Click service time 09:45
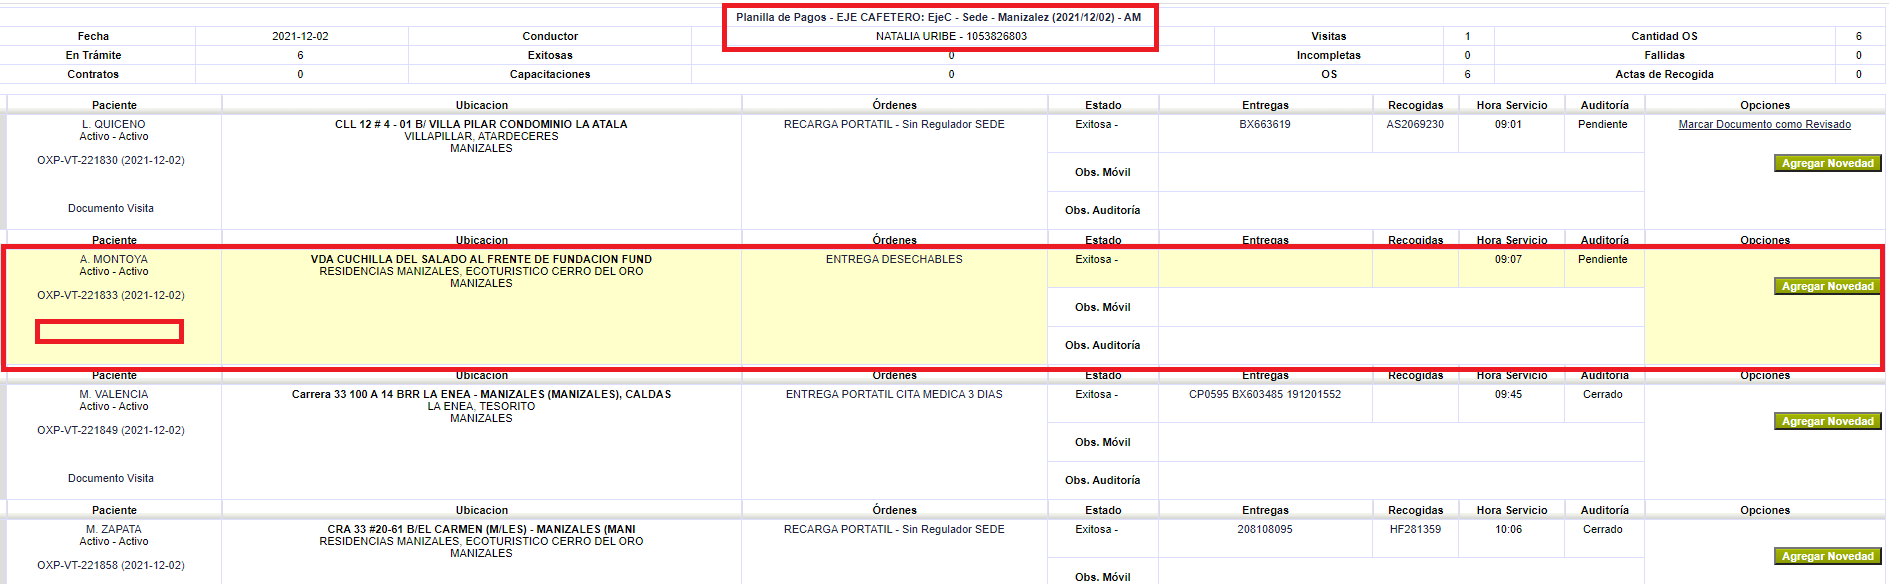 click(x=1508, y=394)
